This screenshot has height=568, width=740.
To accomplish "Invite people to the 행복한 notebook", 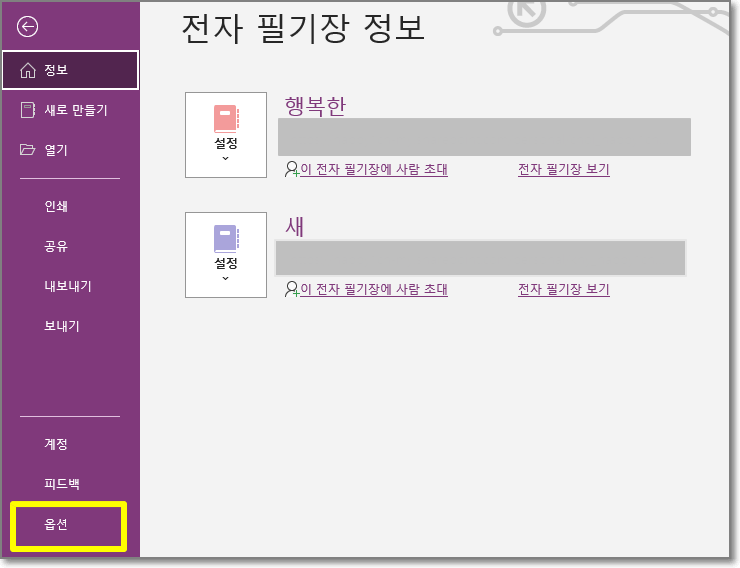I will pyautogui.click(x=374, y=169).
